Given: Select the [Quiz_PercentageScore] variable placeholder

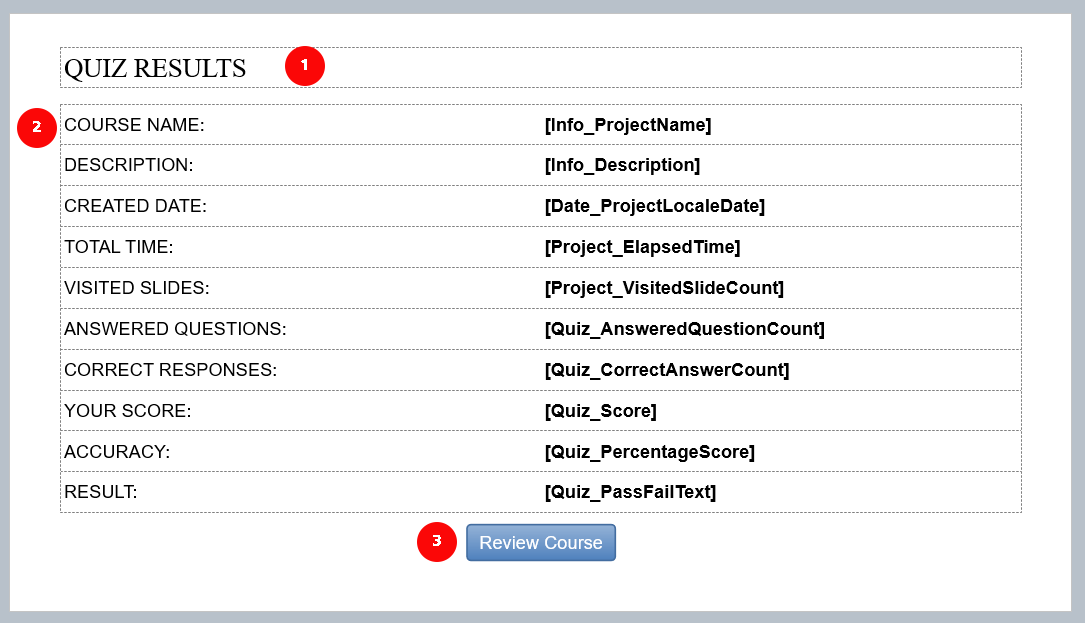Looking at the screenshot, I should [650, 451].
